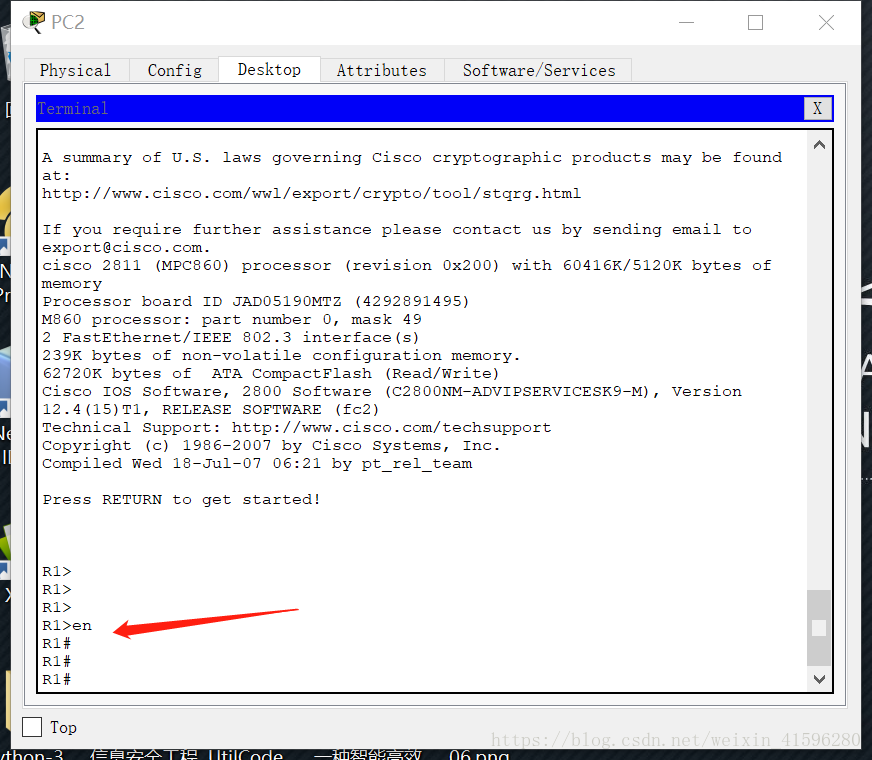This screenshot has width=872, height=760.
Task: Click the techsupport URL line
Action: click(296, 428)
